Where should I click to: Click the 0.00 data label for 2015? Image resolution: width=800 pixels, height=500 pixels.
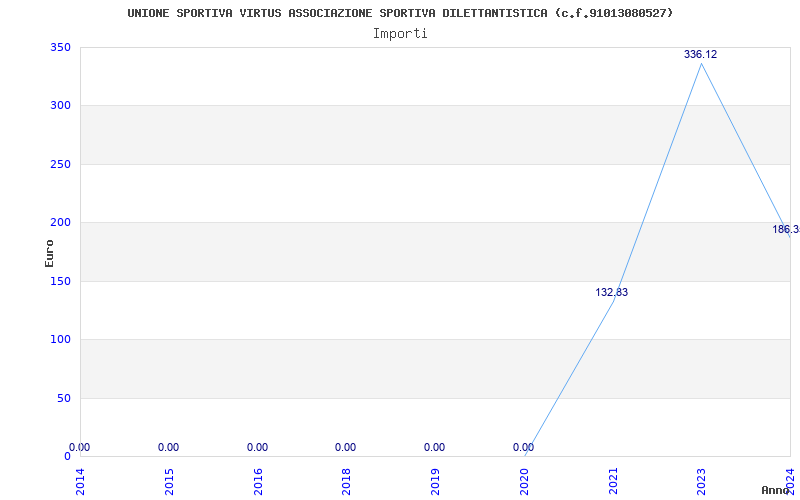[168, 447]
